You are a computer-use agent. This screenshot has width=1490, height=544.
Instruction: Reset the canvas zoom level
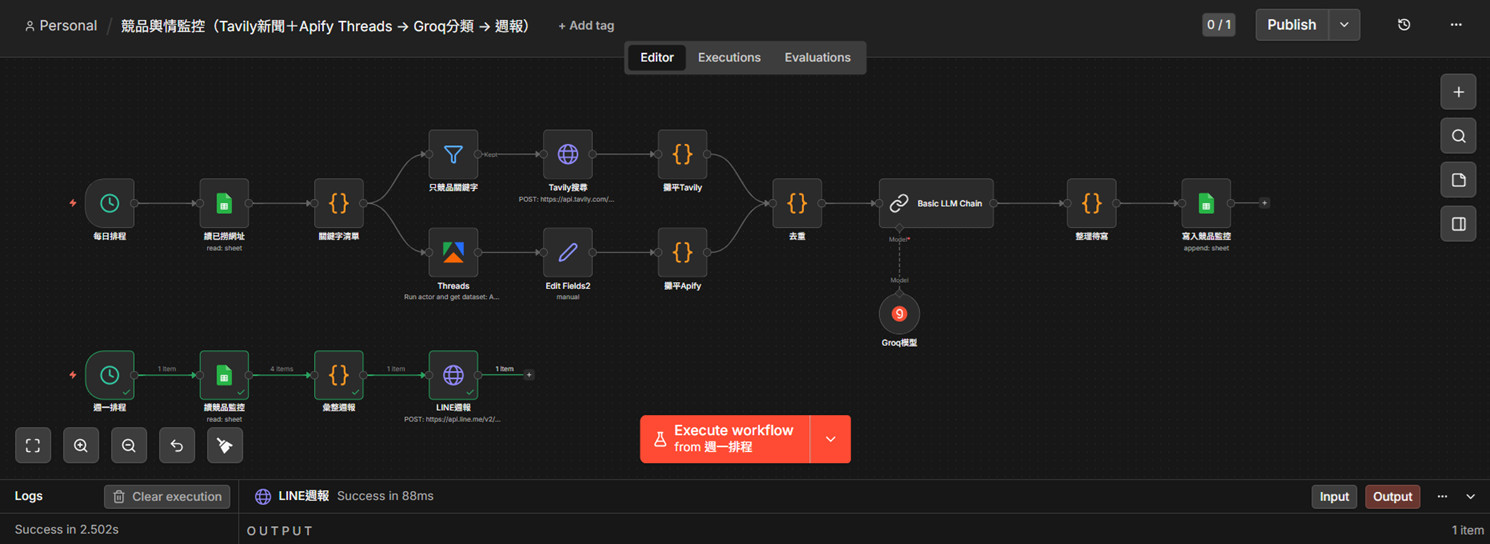click(x=177, y=446)
